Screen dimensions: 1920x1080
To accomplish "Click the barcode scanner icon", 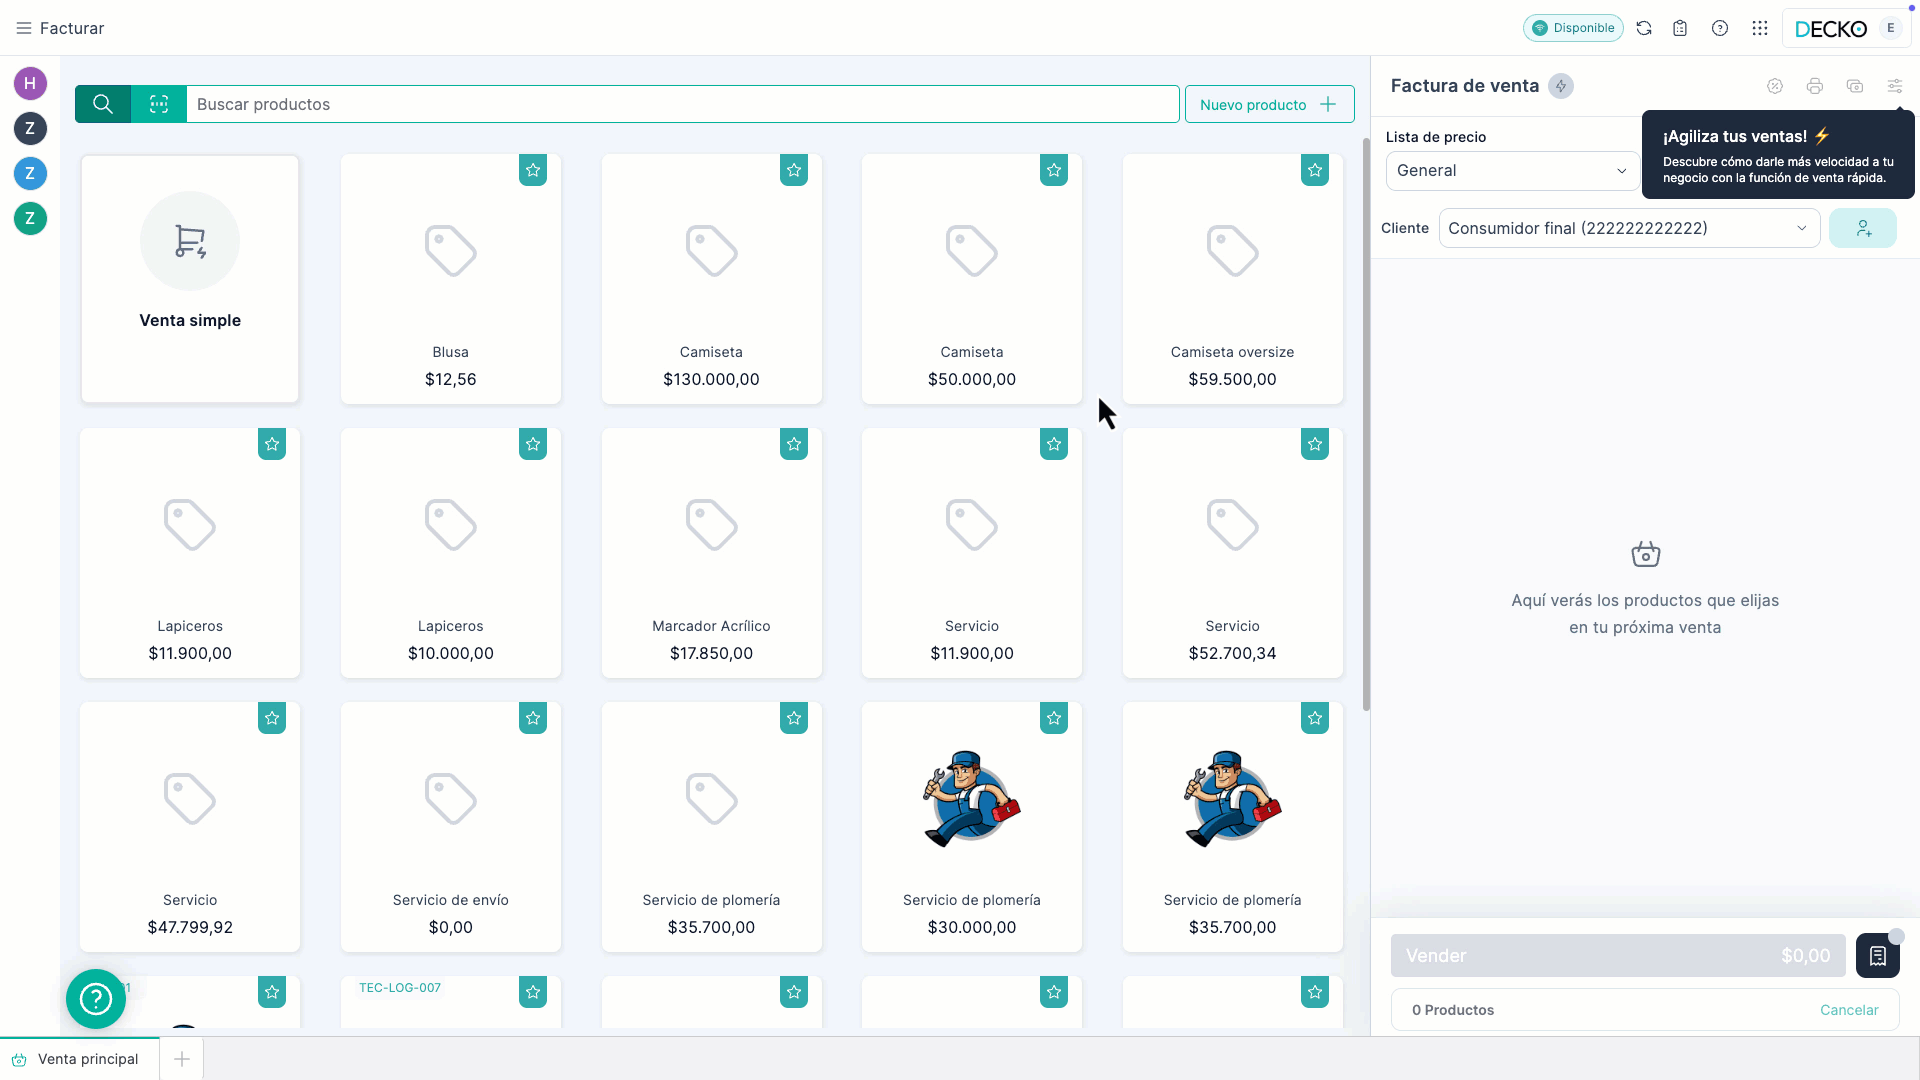I will tap(159, 104).
